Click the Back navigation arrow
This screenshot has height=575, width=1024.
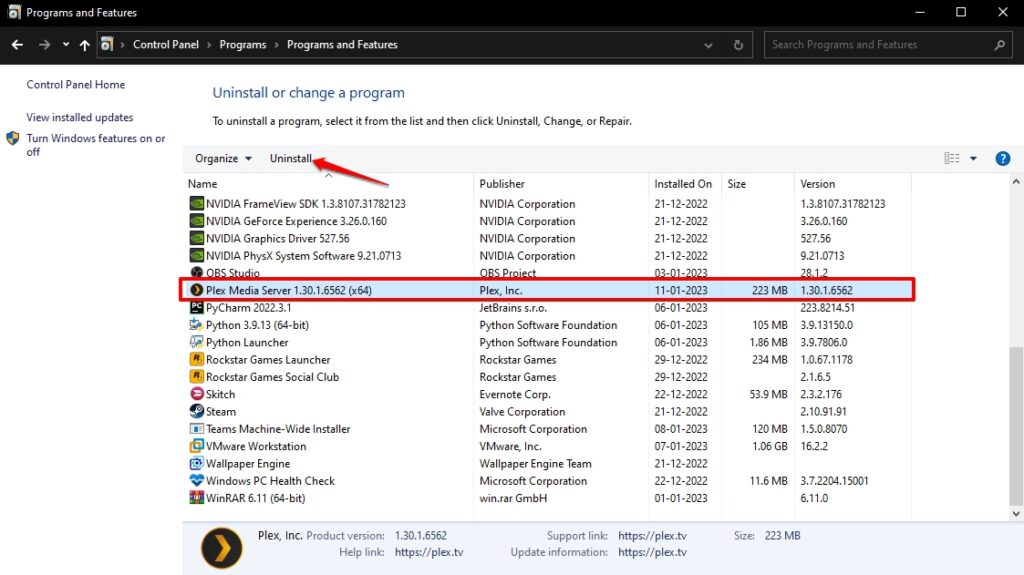(x=18, y=45)
